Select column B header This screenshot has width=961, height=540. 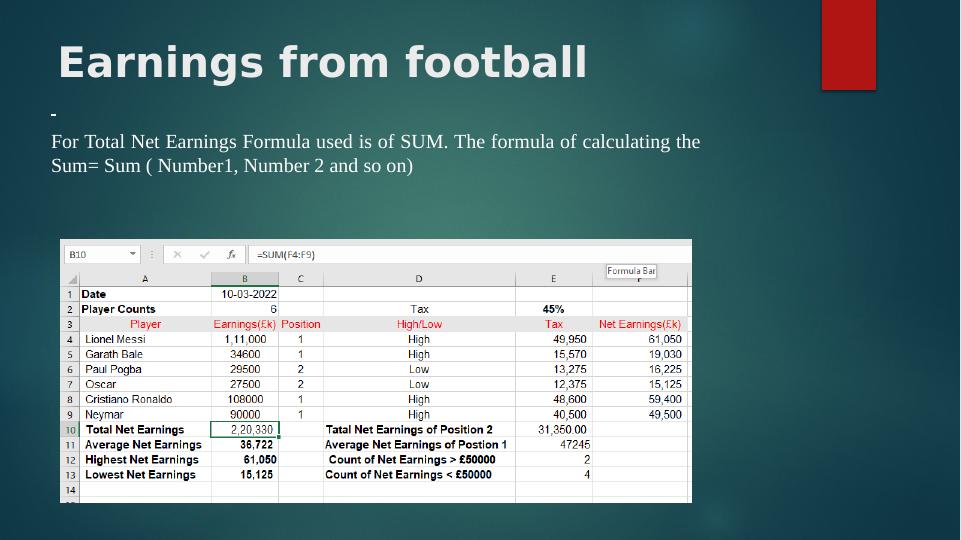click(x=244, y=279)
